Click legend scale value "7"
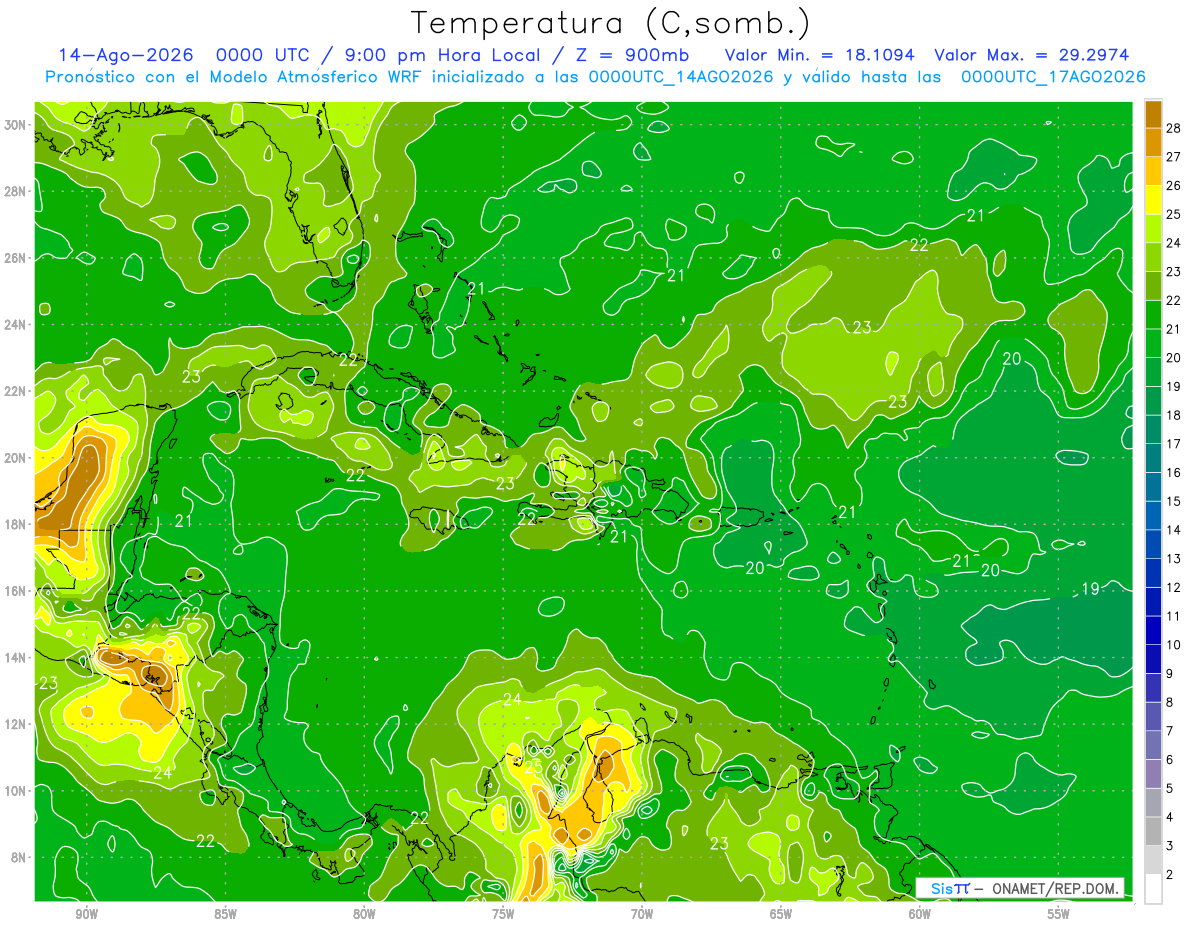The image size is (1200, 927). click(1171, 731)
